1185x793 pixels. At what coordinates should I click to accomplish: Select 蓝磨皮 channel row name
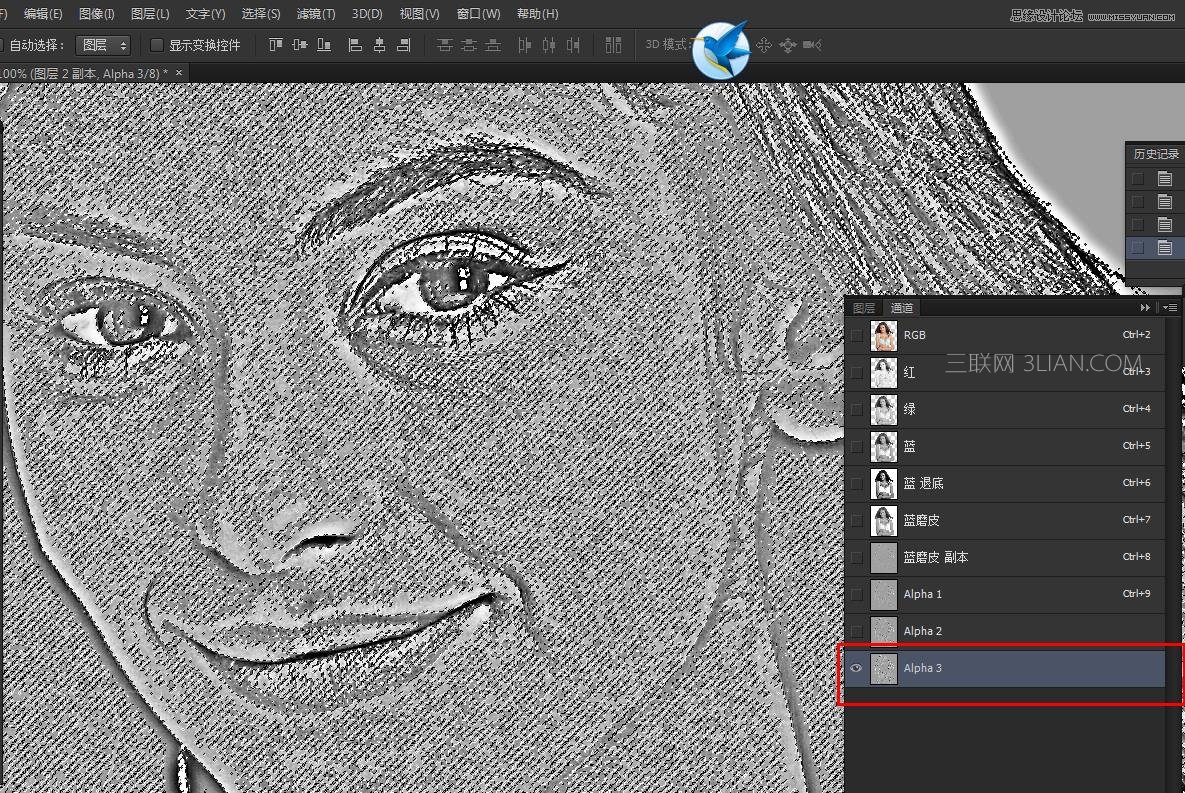tap(921, 520)
